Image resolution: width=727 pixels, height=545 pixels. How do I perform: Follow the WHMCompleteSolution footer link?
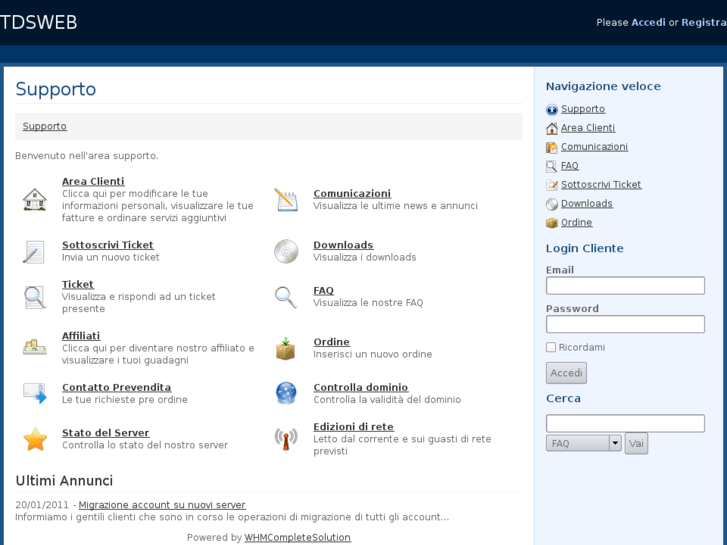(x=297, y=537)
